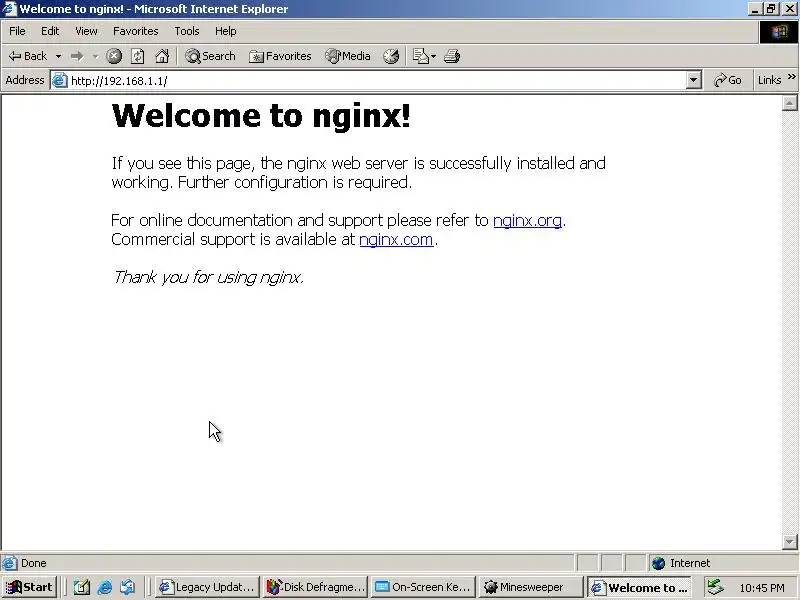Refresh the page with the Refresh icon
The height and width of the screenshot is (600, 800).
(138, 56)
